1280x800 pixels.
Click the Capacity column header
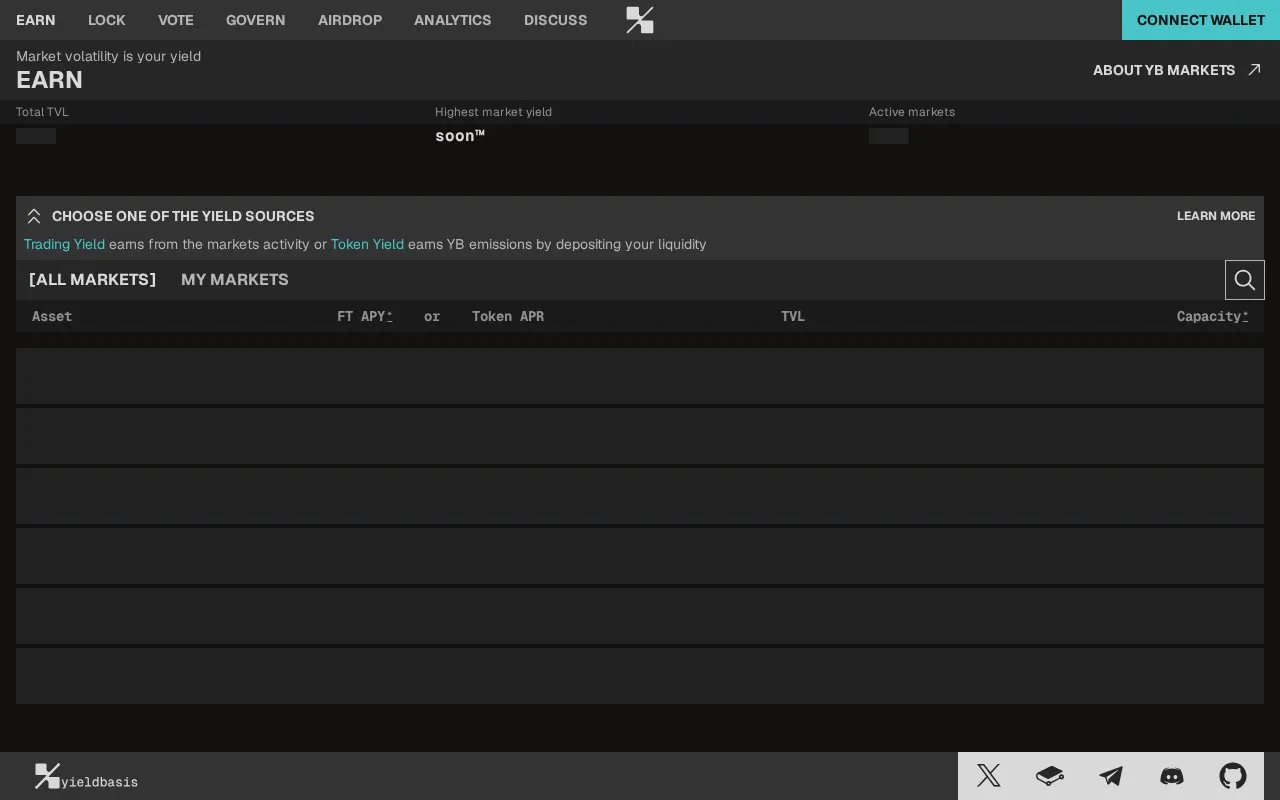(x=1212, y=316)
